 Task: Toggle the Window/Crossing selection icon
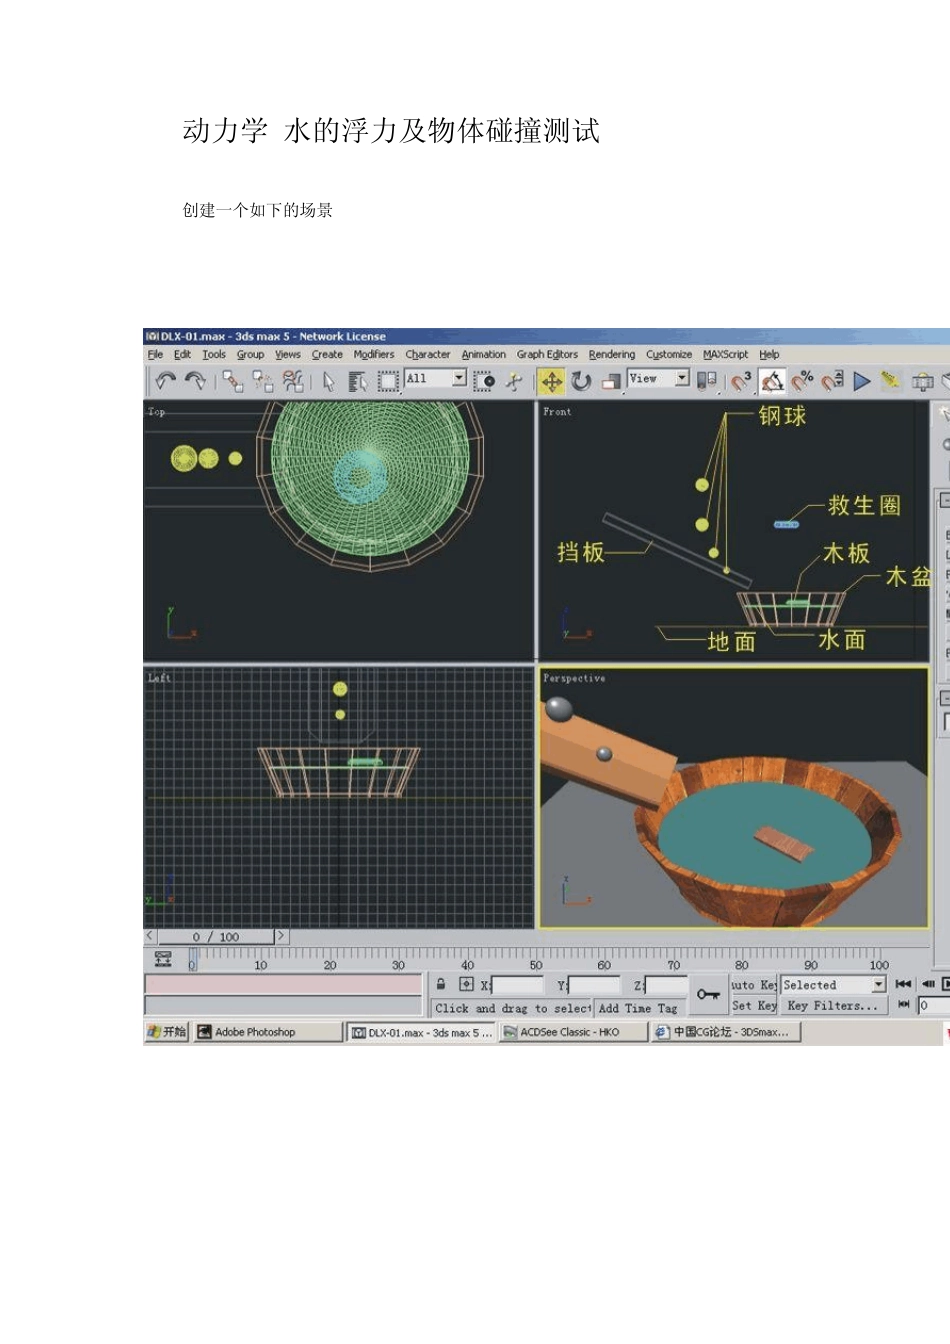(x=484, y=381)
